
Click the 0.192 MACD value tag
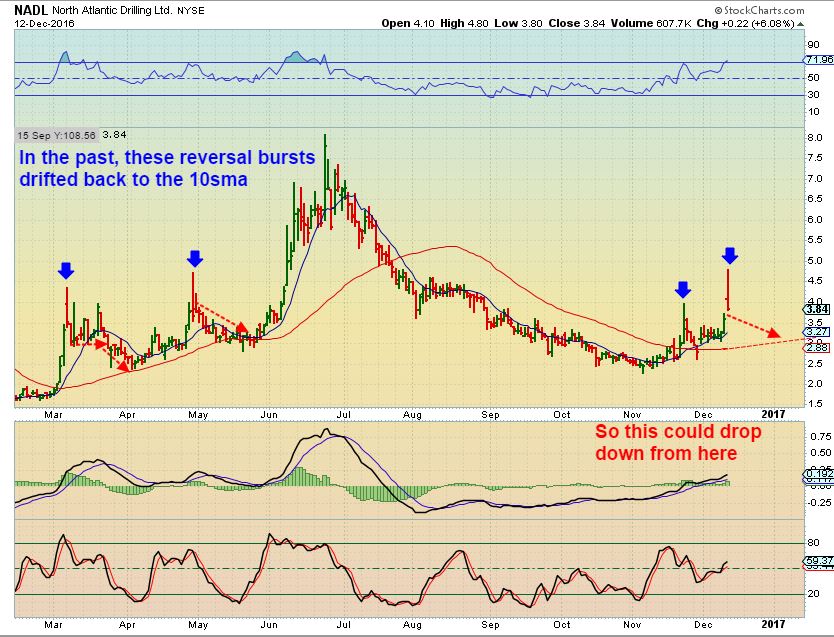[x=819, y=473]
